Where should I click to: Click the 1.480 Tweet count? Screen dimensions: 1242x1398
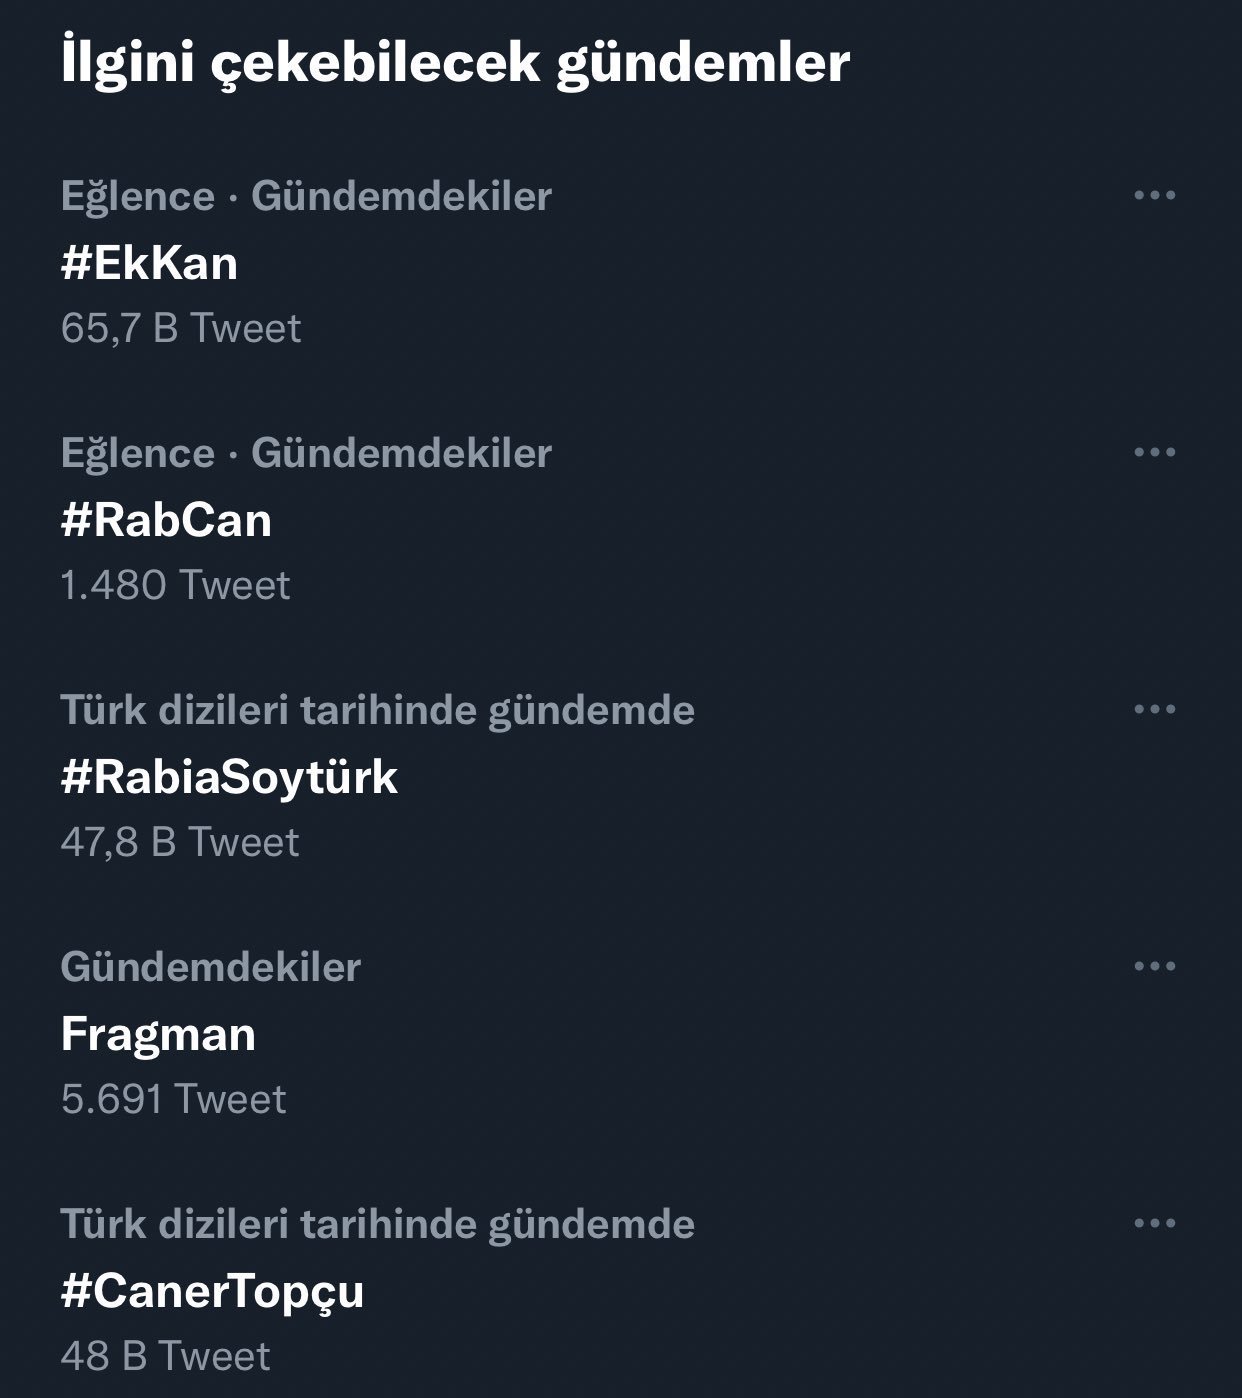(x=175, y=585)
